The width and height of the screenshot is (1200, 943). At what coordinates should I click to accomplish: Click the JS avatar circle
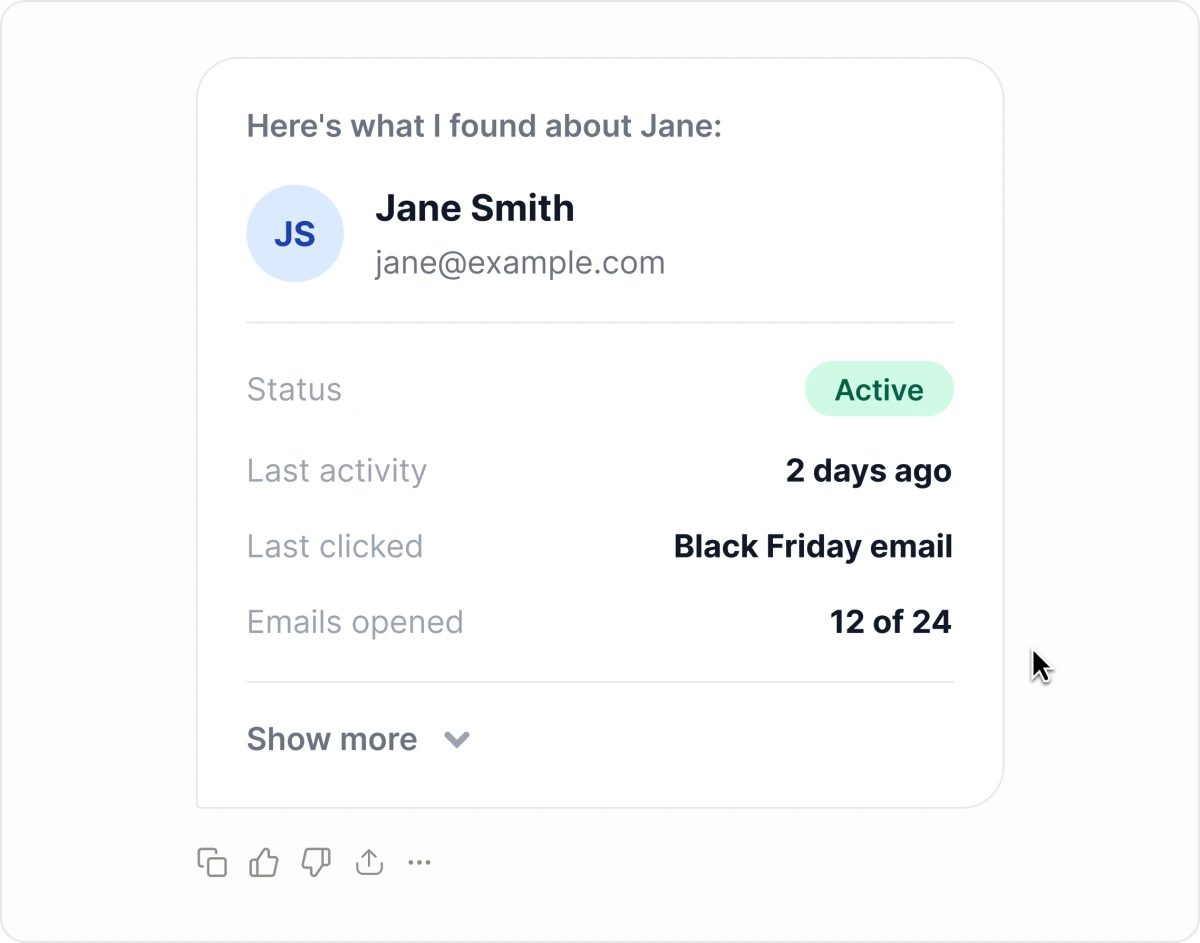point(295,234)
